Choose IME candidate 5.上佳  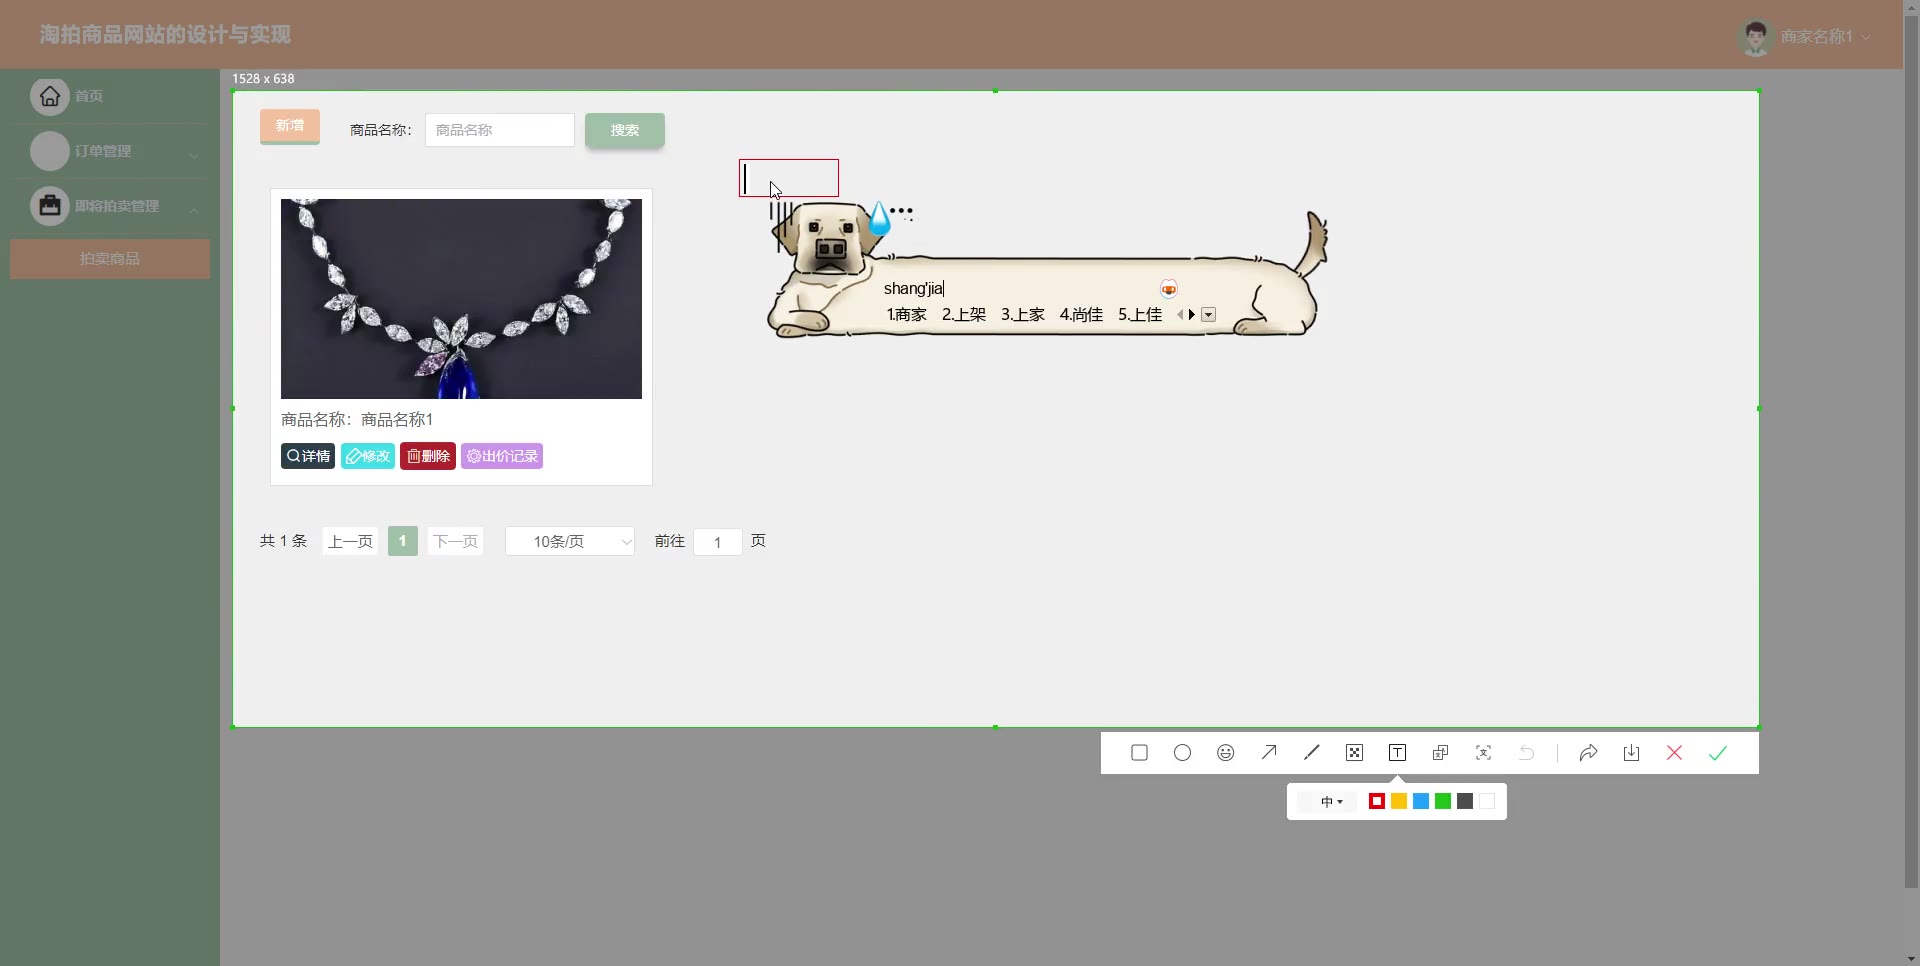1140,315
